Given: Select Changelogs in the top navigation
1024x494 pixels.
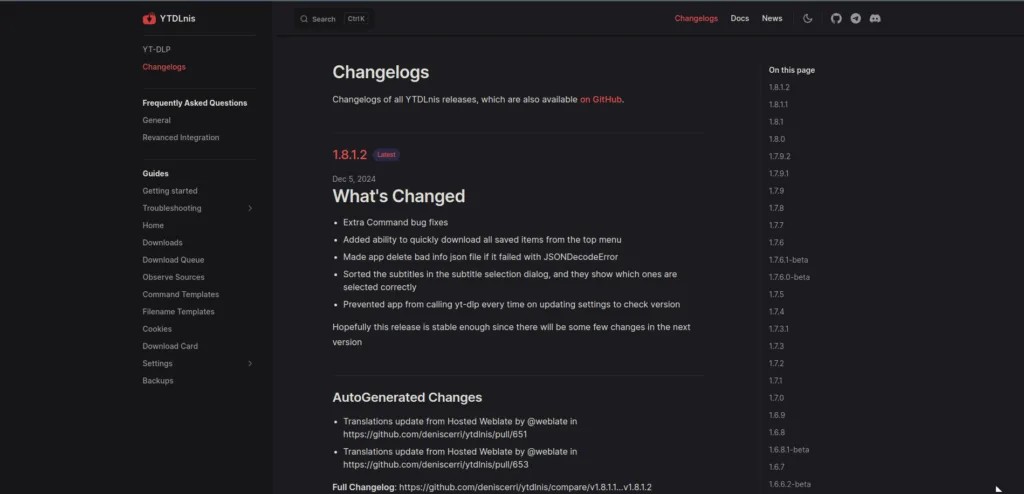Looking at the screenshot, I should [696, 18].
